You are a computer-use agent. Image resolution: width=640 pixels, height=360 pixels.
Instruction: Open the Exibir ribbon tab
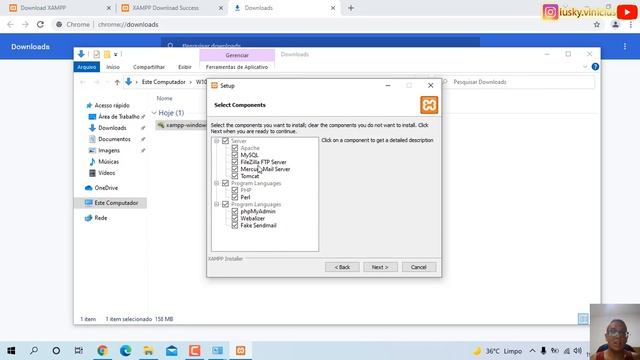coord(184,67)
